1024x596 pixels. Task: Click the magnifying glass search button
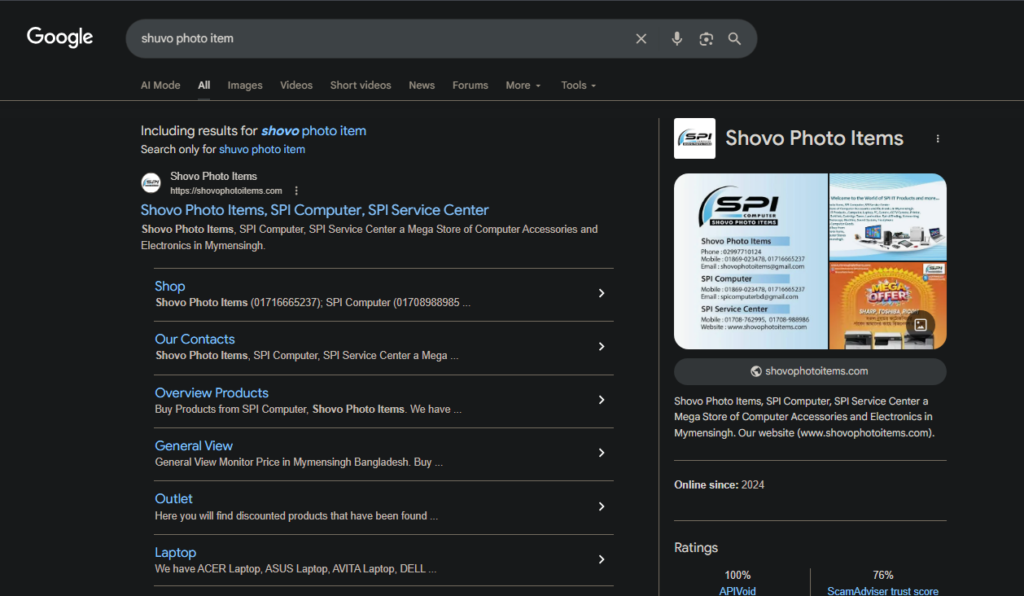[x=735, y=39]
